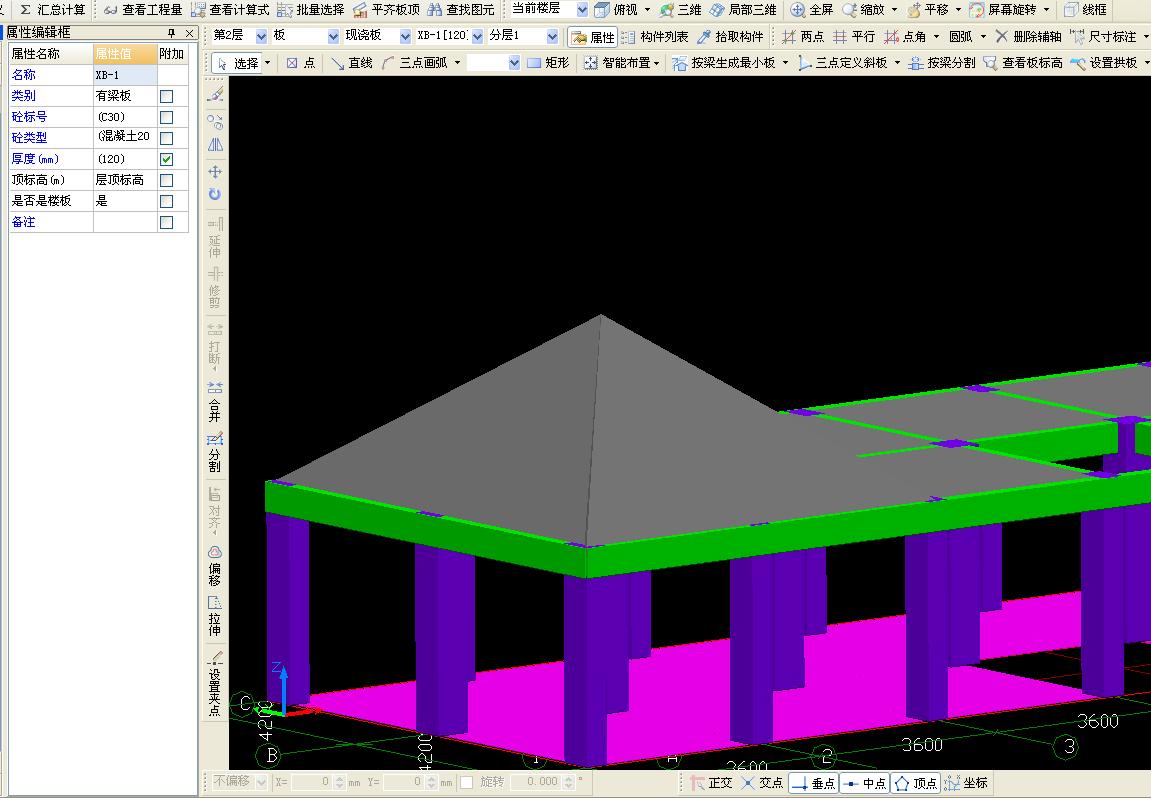Image resolution: width=1151 pixels, height=798 pixels.
Task: Open the 板 component type dropdown
Action: pos(333,36)
